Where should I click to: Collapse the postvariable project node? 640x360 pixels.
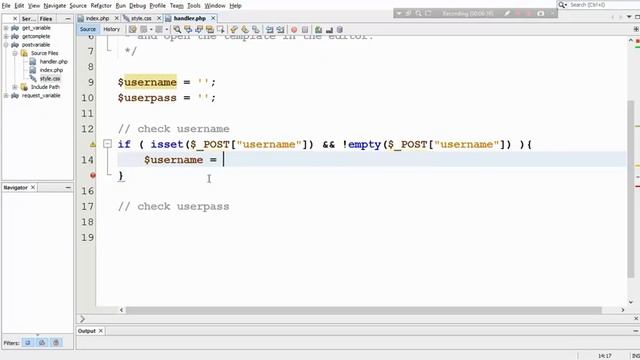tap(6, 45)
